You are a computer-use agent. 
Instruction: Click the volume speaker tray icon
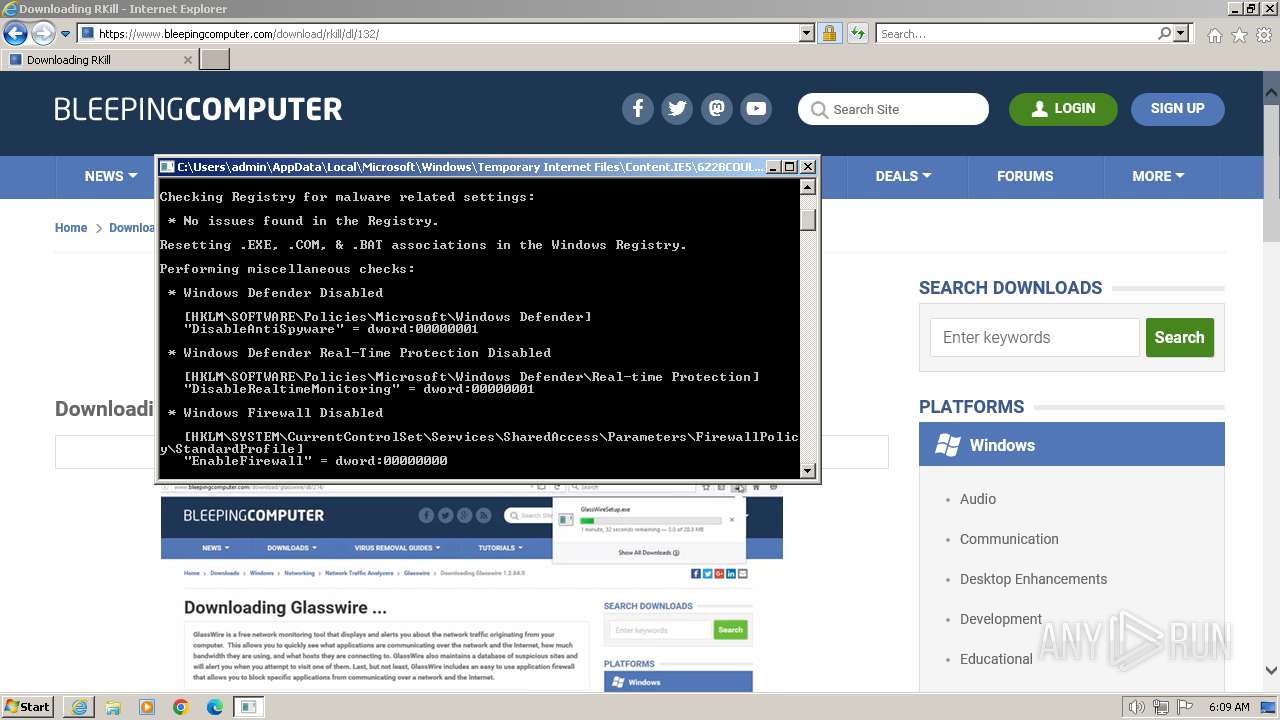click(x=1136, y=707)
